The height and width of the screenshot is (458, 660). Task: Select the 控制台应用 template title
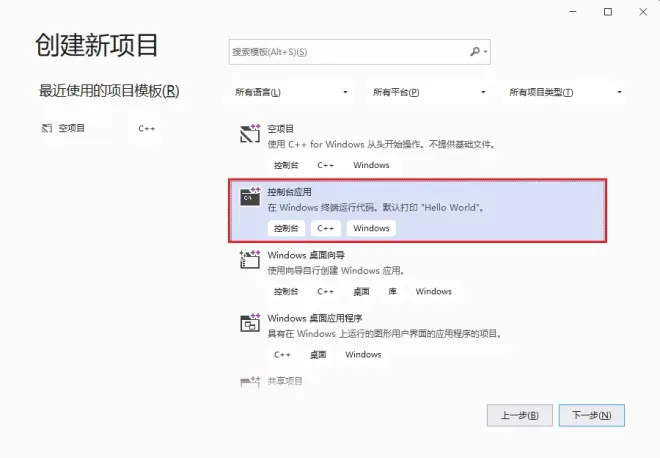[x=290, y=192]
